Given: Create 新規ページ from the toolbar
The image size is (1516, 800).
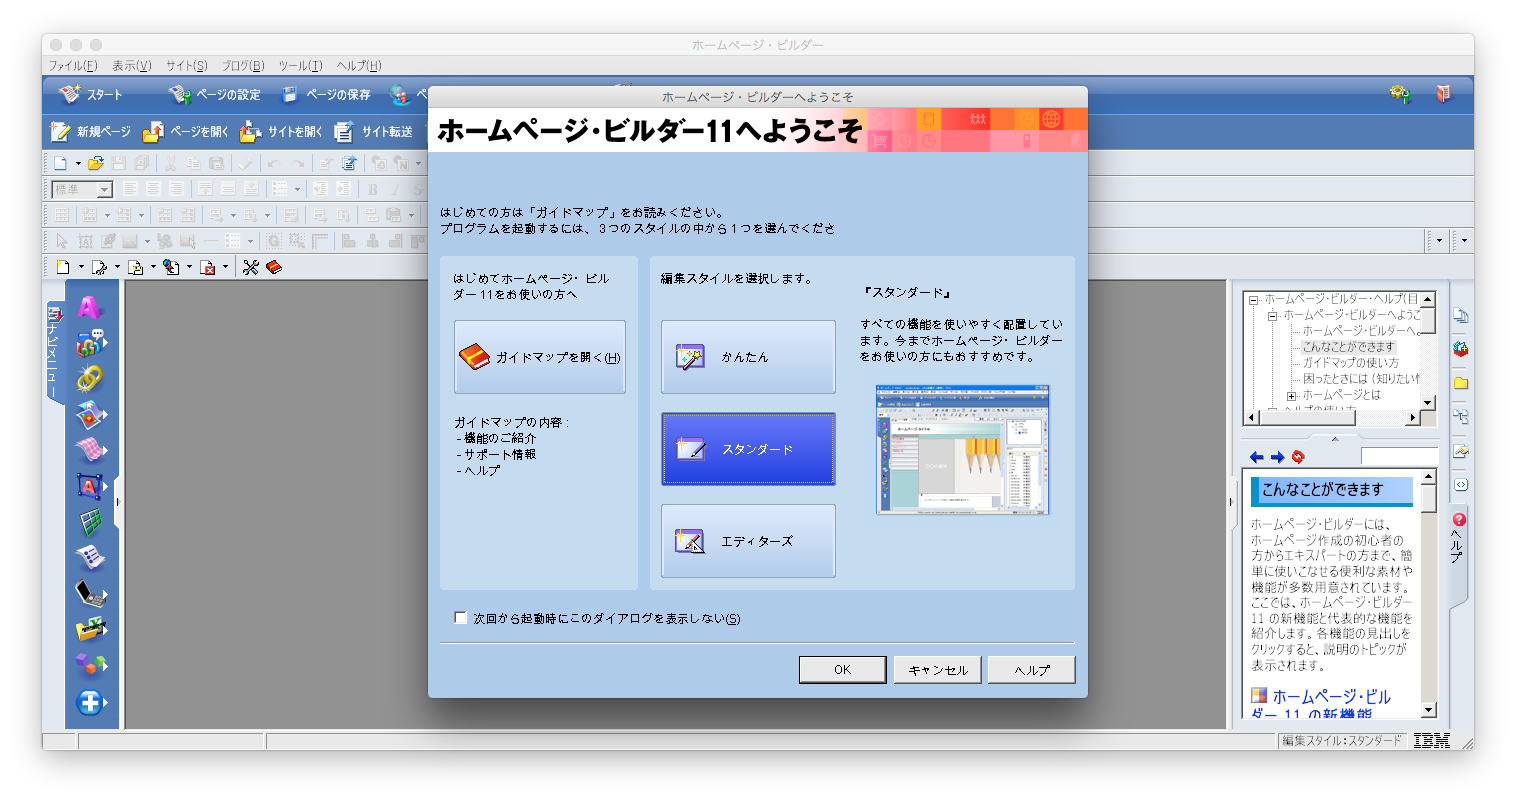Looking at the screenshot, I should pos(91,131).
